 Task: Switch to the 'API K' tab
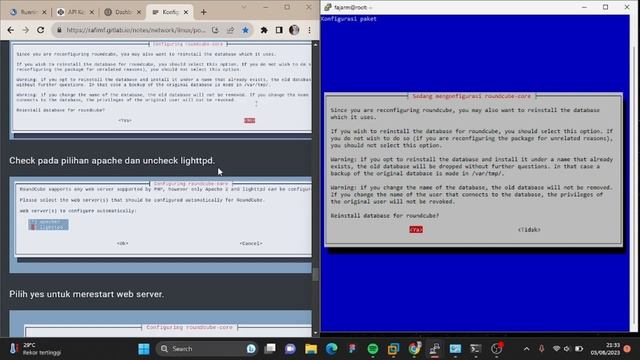click(x=76, y=12)
